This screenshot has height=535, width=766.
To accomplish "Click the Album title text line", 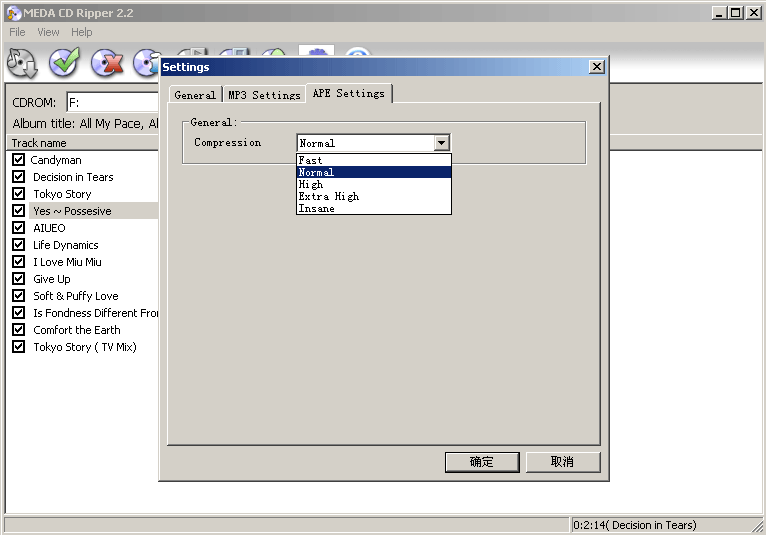I will 85,124.
